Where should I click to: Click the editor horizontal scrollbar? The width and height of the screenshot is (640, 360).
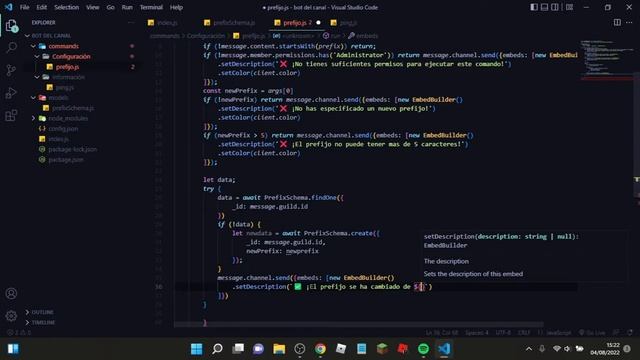pyautogui.click(x=359, y=324)
